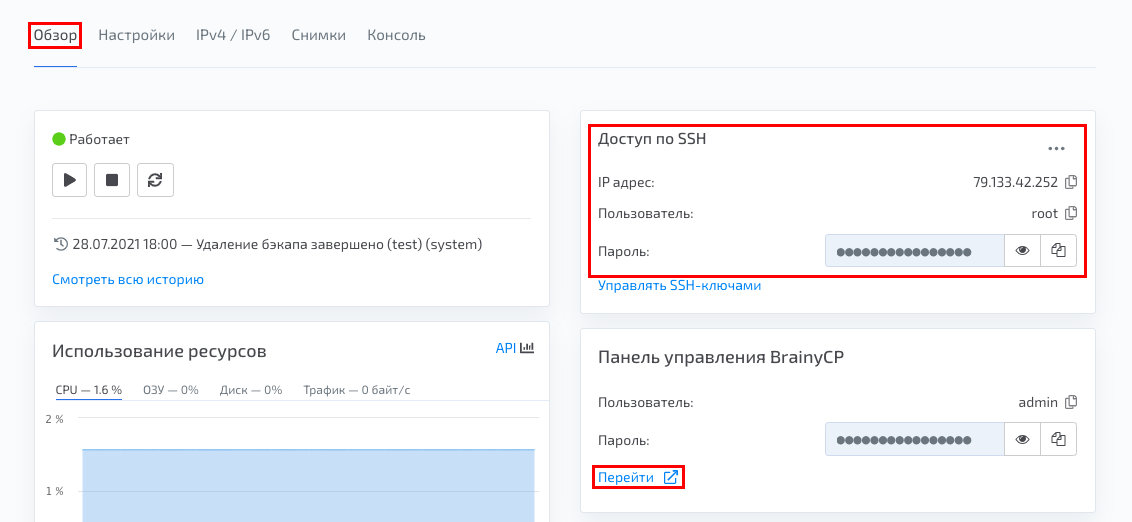Copy the BrainyCP admin username

click(1071, 401)
